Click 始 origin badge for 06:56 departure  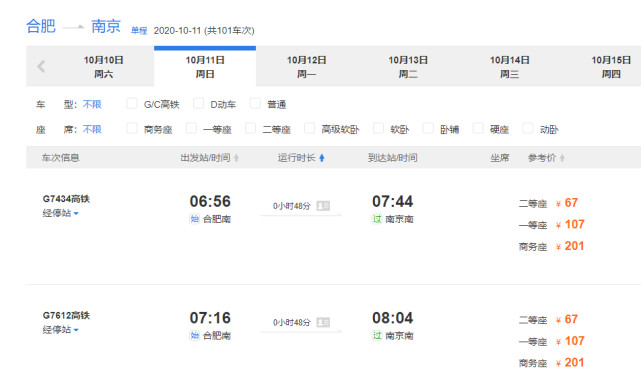(195, 219)
